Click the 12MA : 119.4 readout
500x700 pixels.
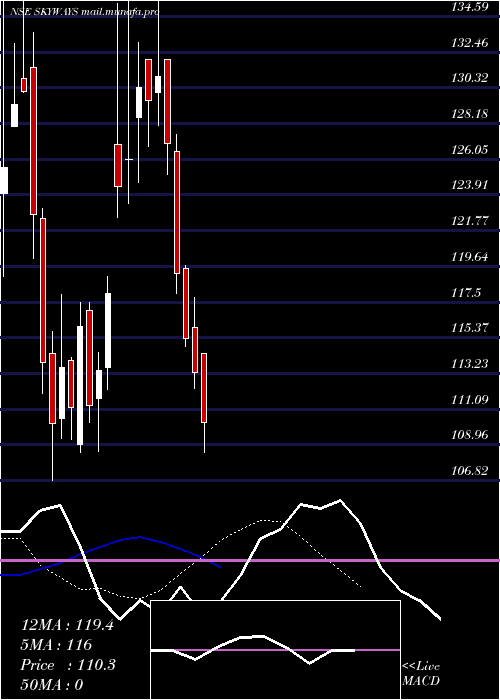(x=67, y=625)
